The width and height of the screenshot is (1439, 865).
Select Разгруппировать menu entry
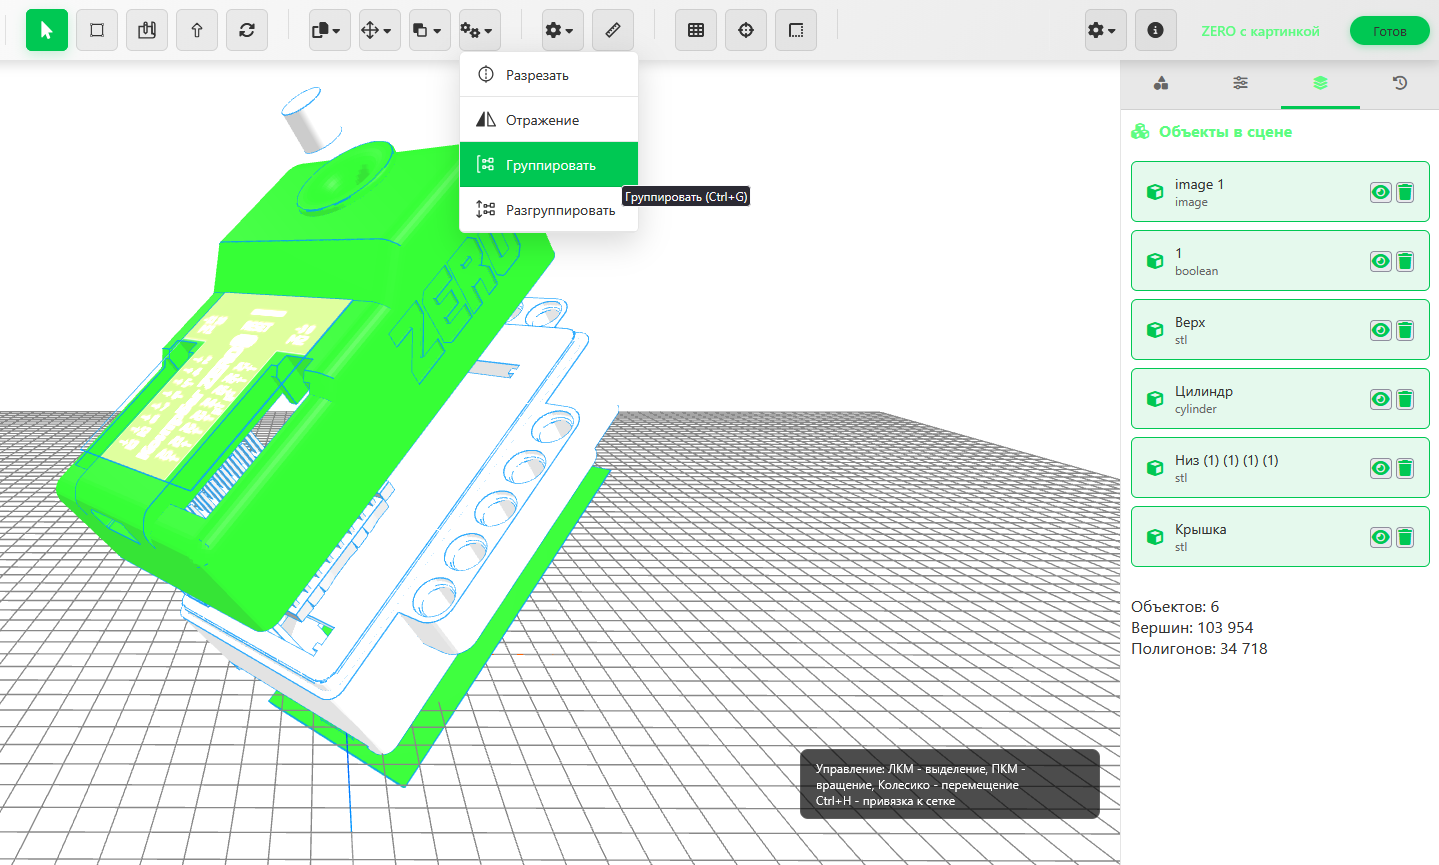click(x=559, y=210)
